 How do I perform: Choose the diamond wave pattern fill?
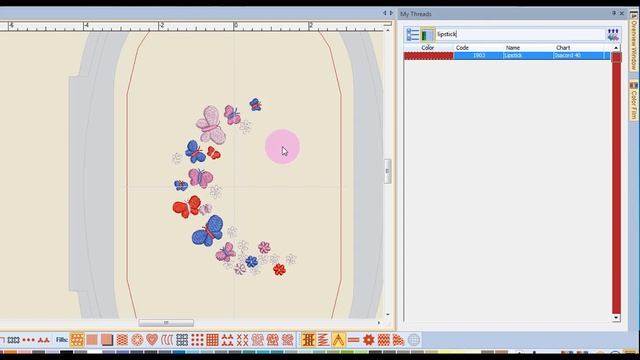point(122,340)
